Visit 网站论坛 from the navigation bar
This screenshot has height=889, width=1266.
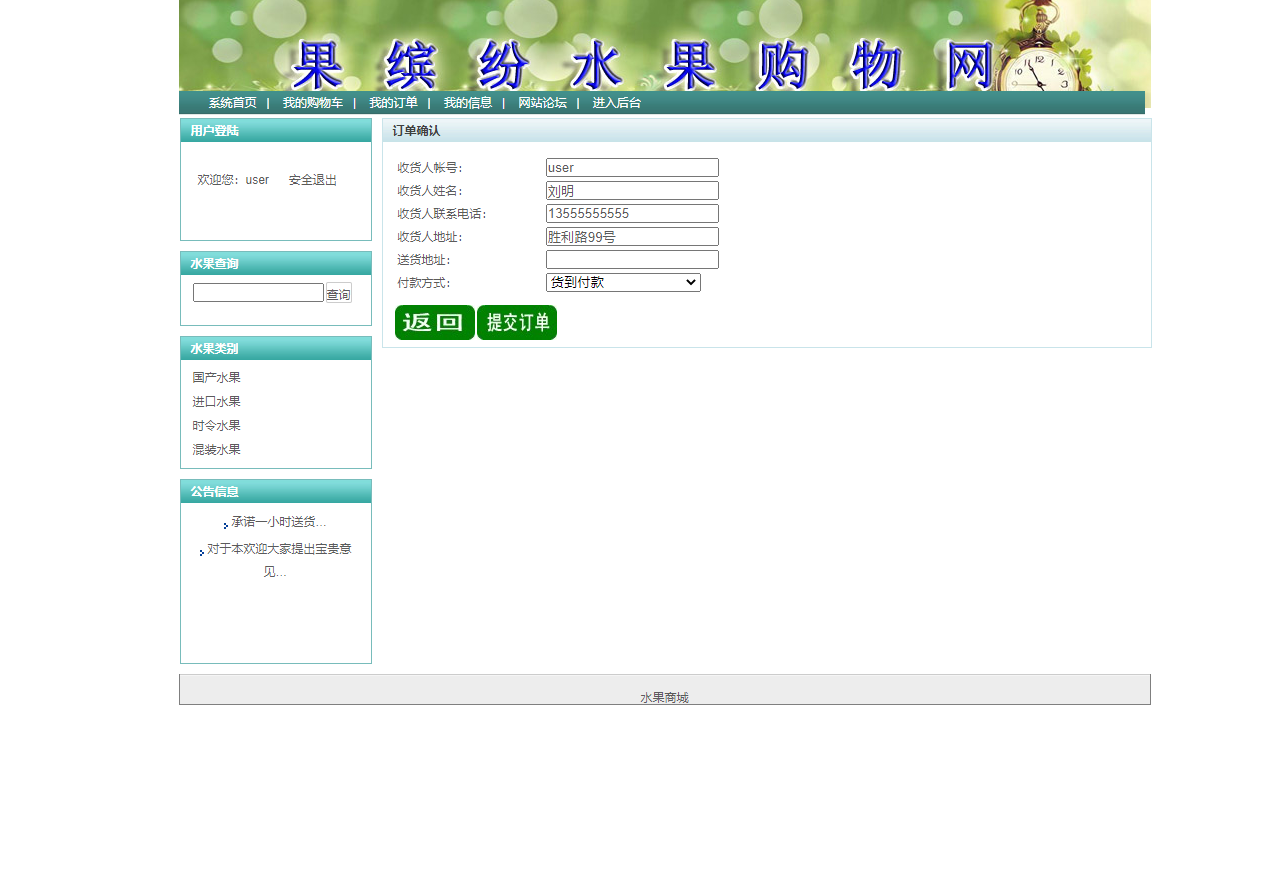coord(542,103)
